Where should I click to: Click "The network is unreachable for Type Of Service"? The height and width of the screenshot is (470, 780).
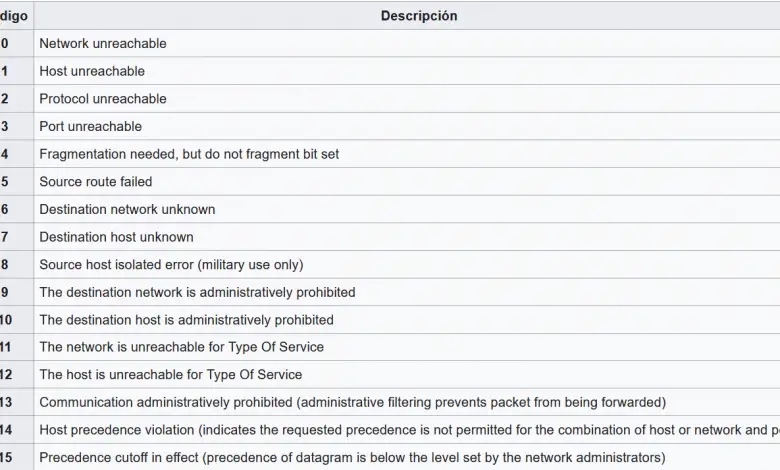(x=181, y=347)
